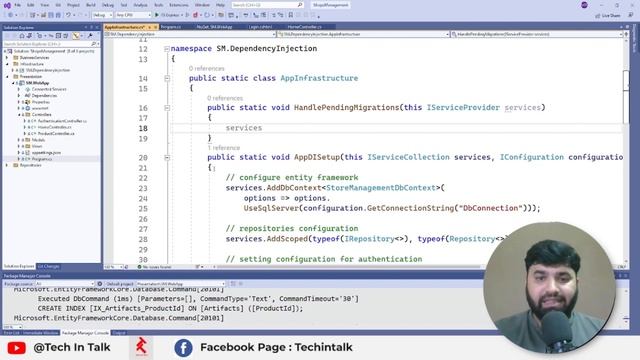Click the search magnifier icon in title bar
The height and width of the screenshot is (360, 640).
click(x=300, y=5)
